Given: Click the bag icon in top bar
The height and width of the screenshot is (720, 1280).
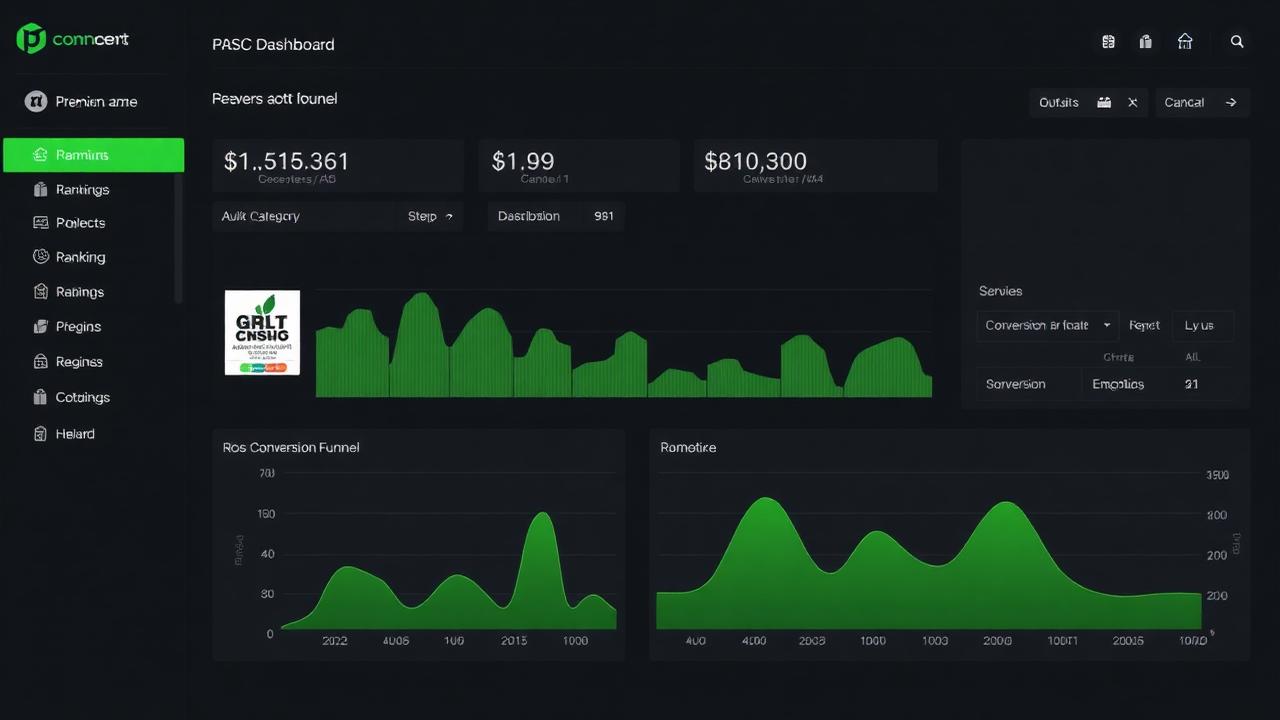Looking at the screenshot, I should point(1146,42).
